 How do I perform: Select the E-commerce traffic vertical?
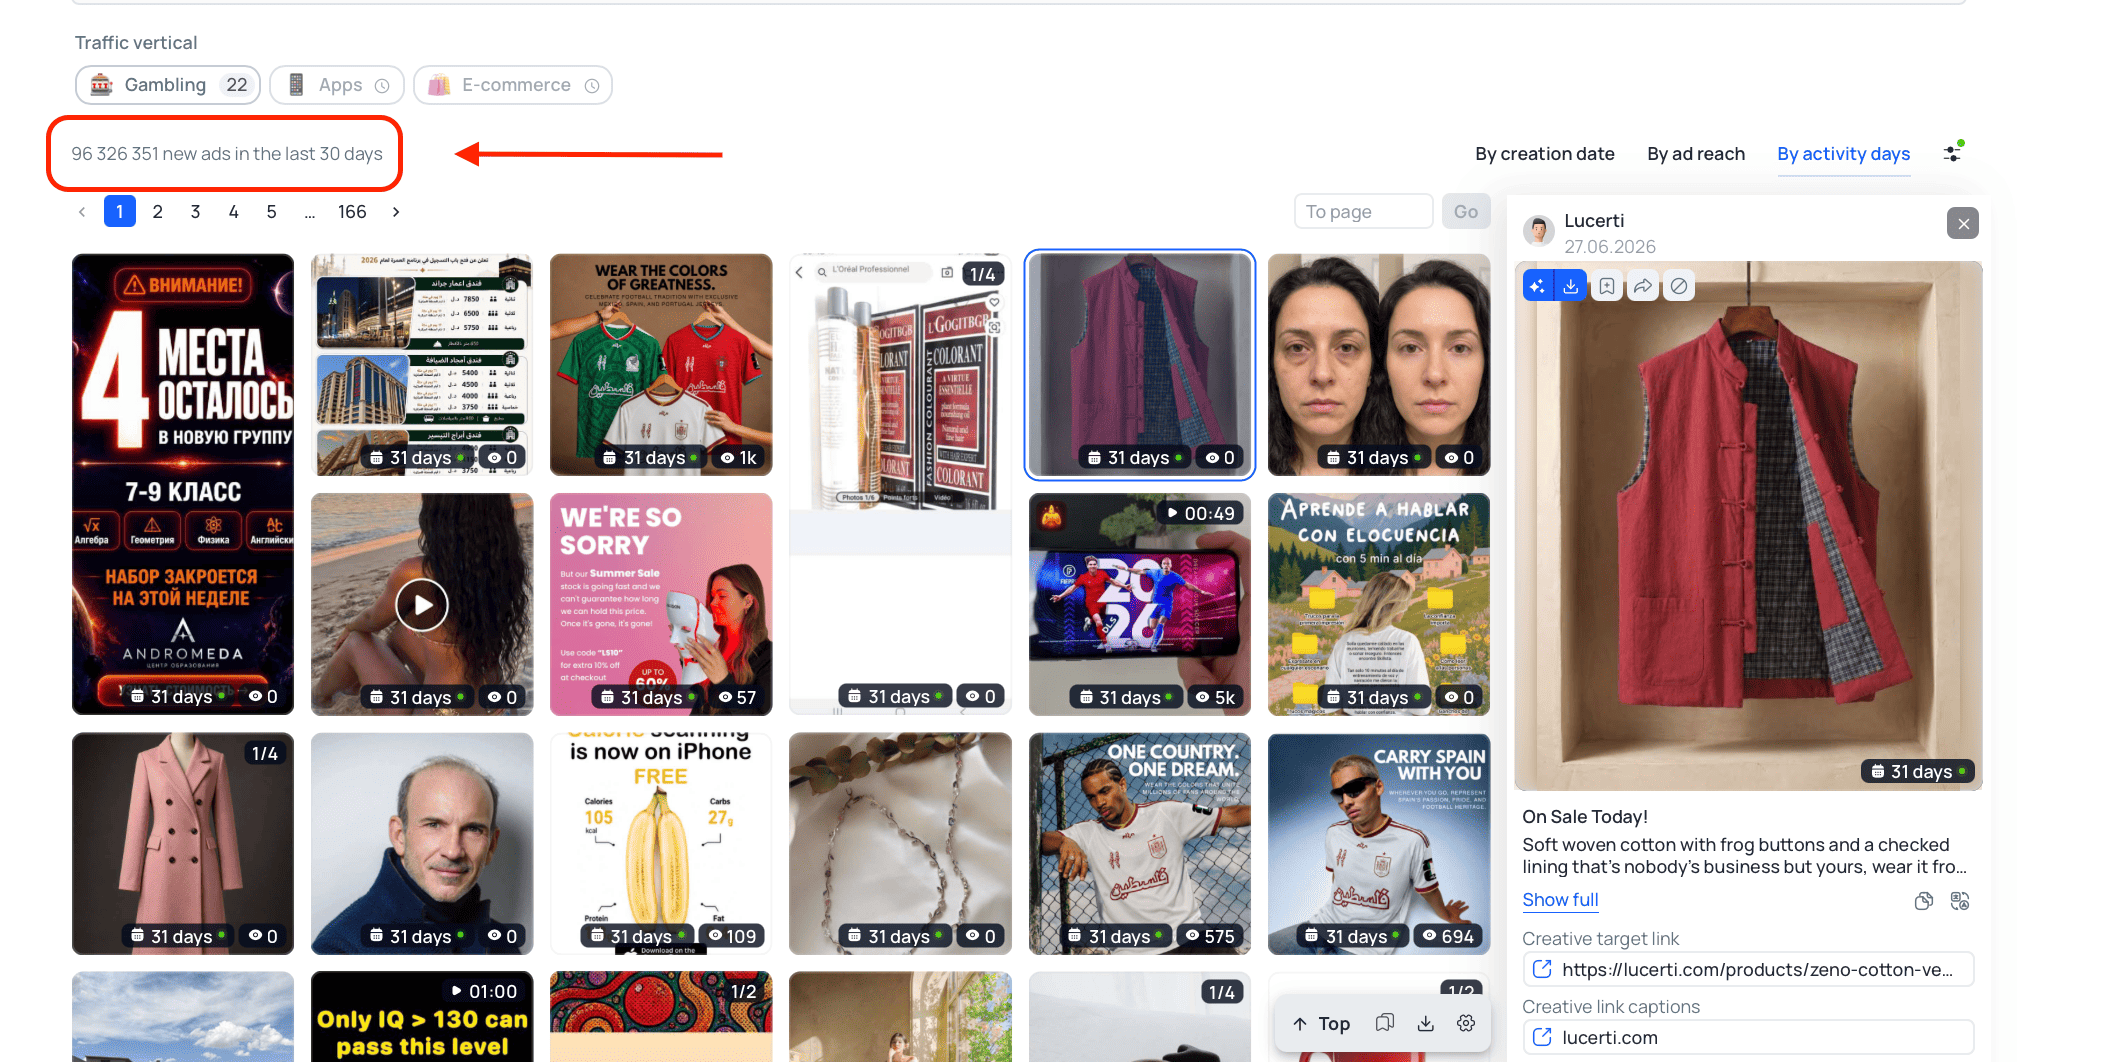point(513,85)
